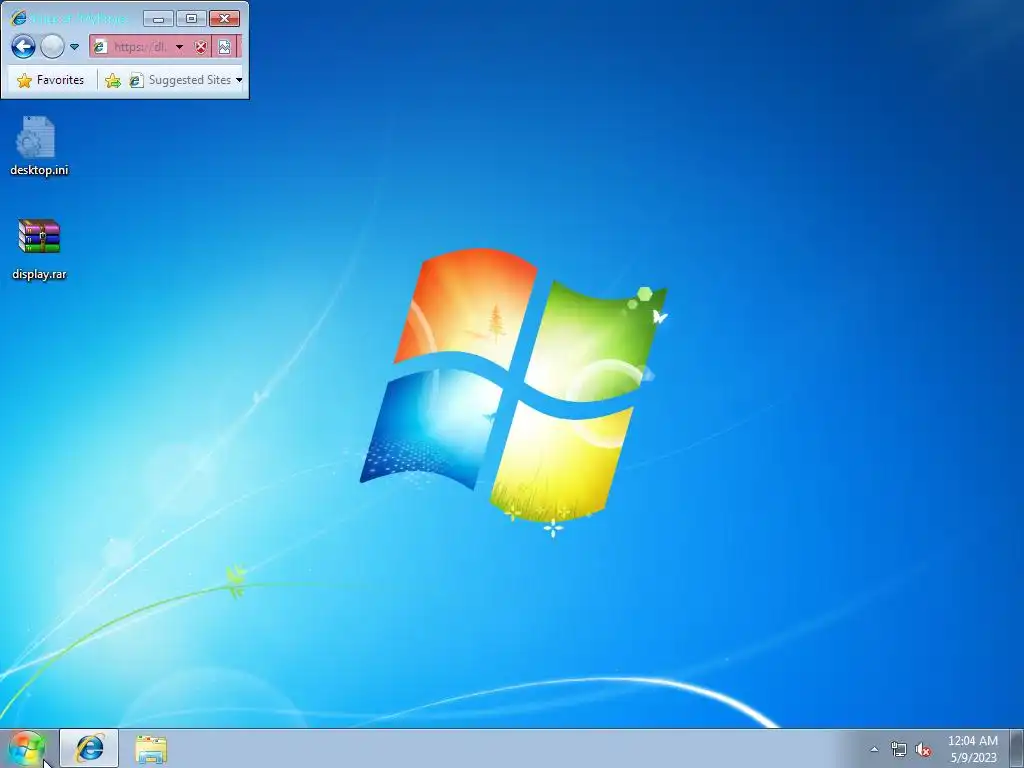The height and width of the screenshot is (768, 1024).
Task: Click the display.rar file name label
Action: pos(39,274)
